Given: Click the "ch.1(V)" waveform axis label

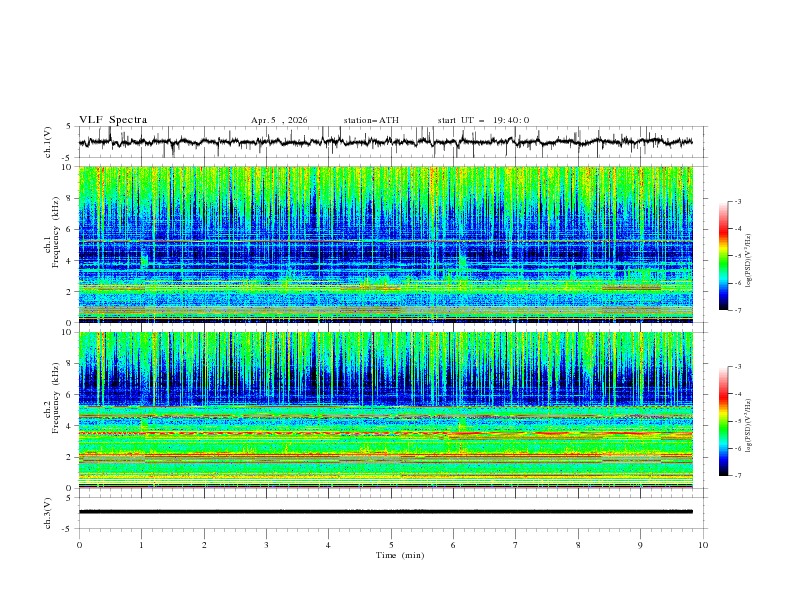Looking at the screenshot, I should pos(48,142).
